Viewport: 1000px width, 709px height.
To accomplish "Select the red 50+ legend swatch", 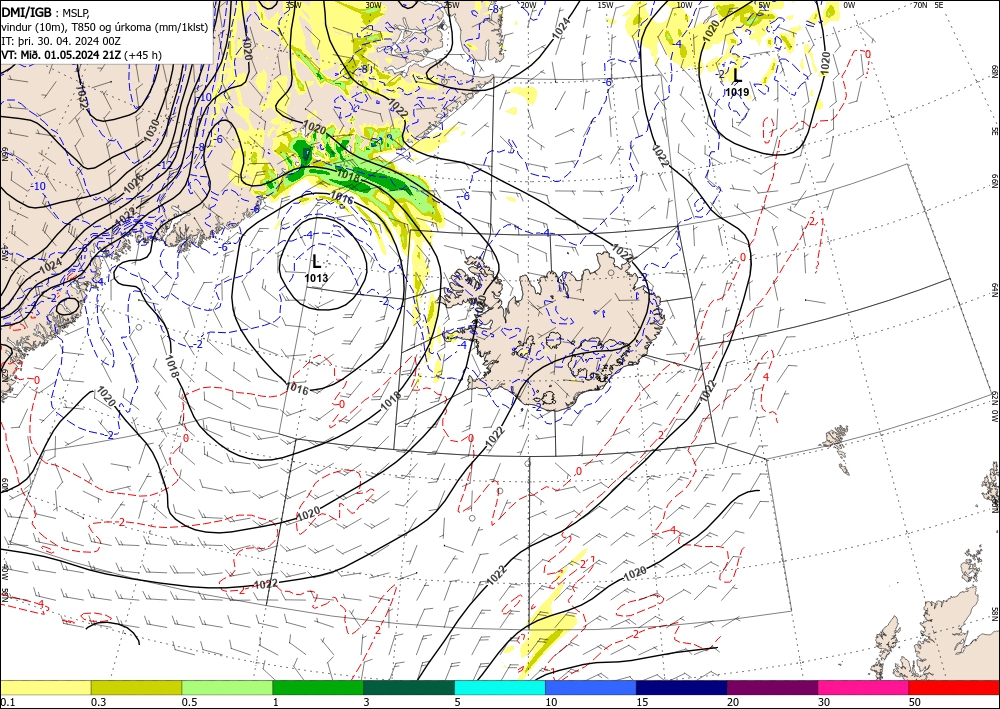I will click(x=954, y=687).
